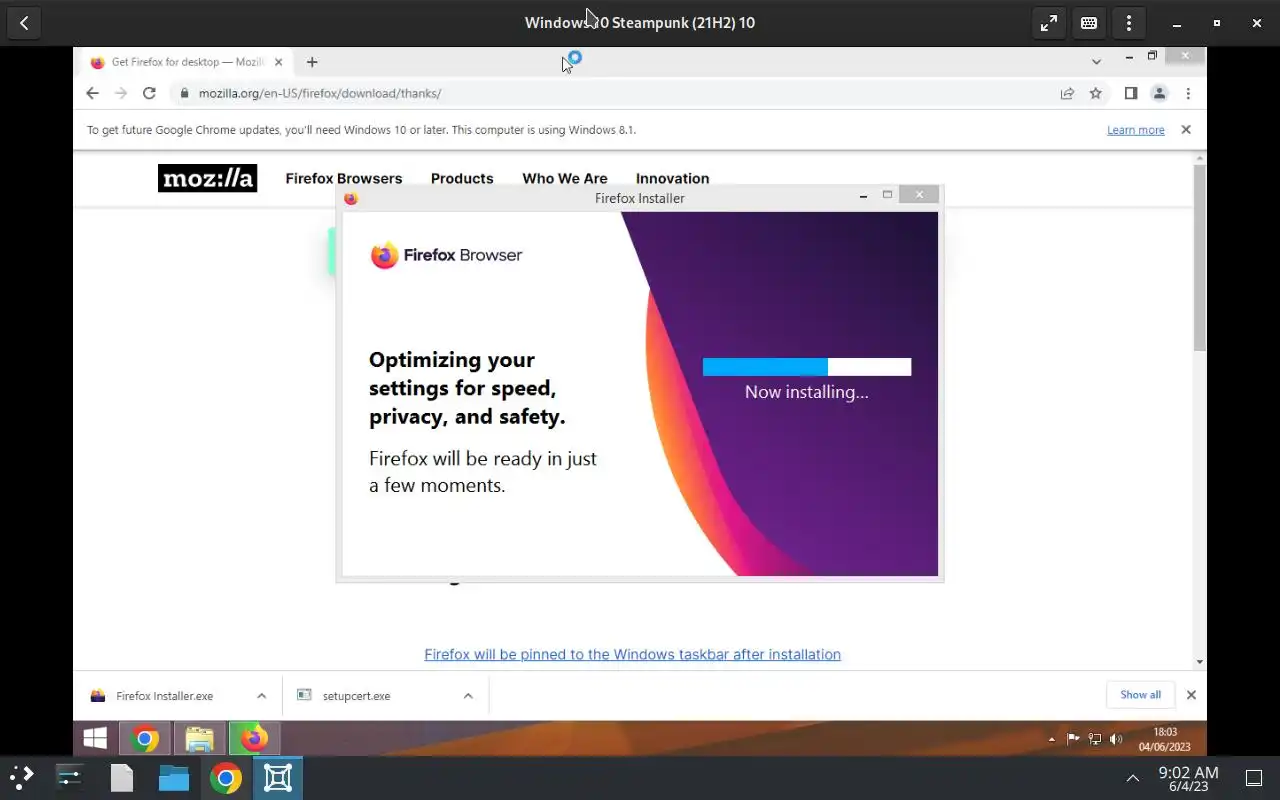
Task: Expand Firefox Installer.exe download options
Action: pos(261,696)
